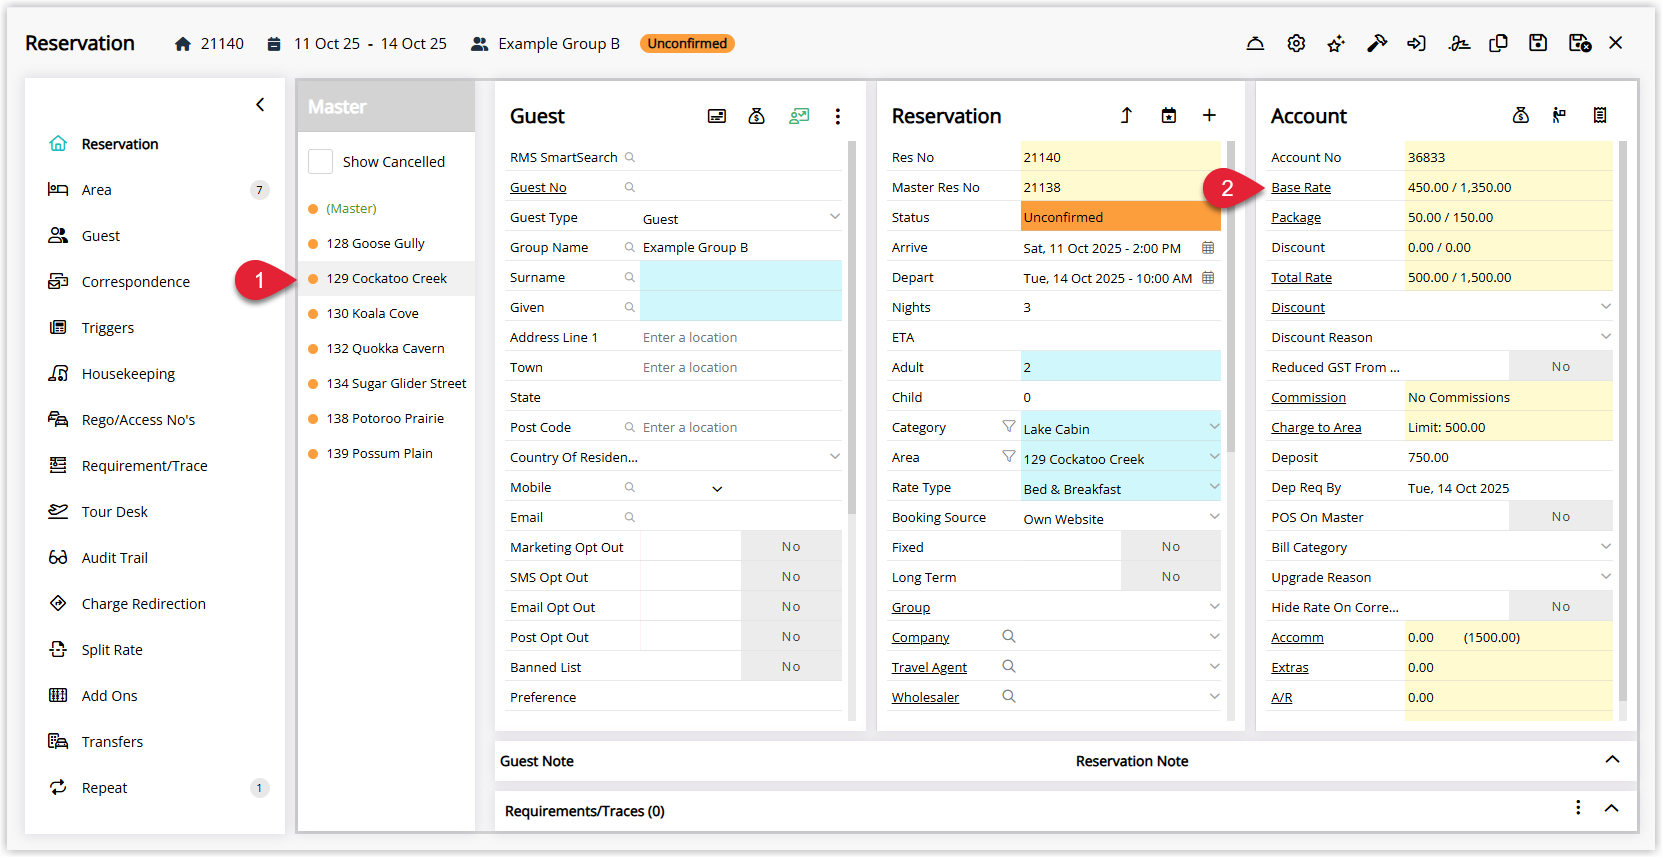1663x858 pixels.
Task: Click the filter icon next to Category
Action: point(1009,426)
